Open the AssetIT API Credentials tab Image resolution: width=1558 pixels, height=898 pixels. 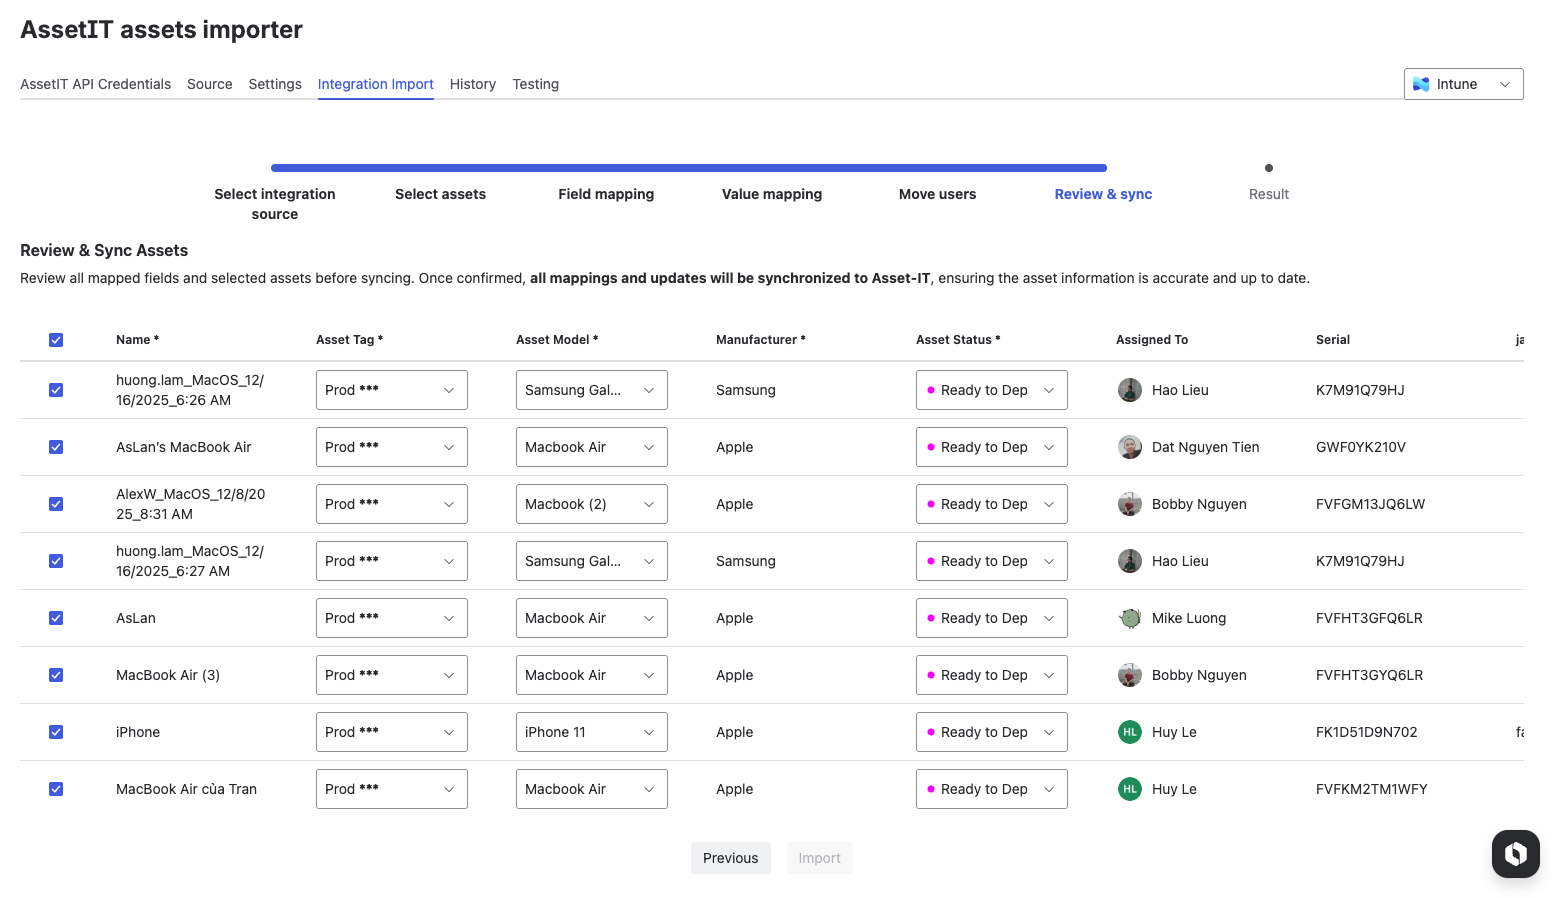pyautogui.click(x=95, y=84)
